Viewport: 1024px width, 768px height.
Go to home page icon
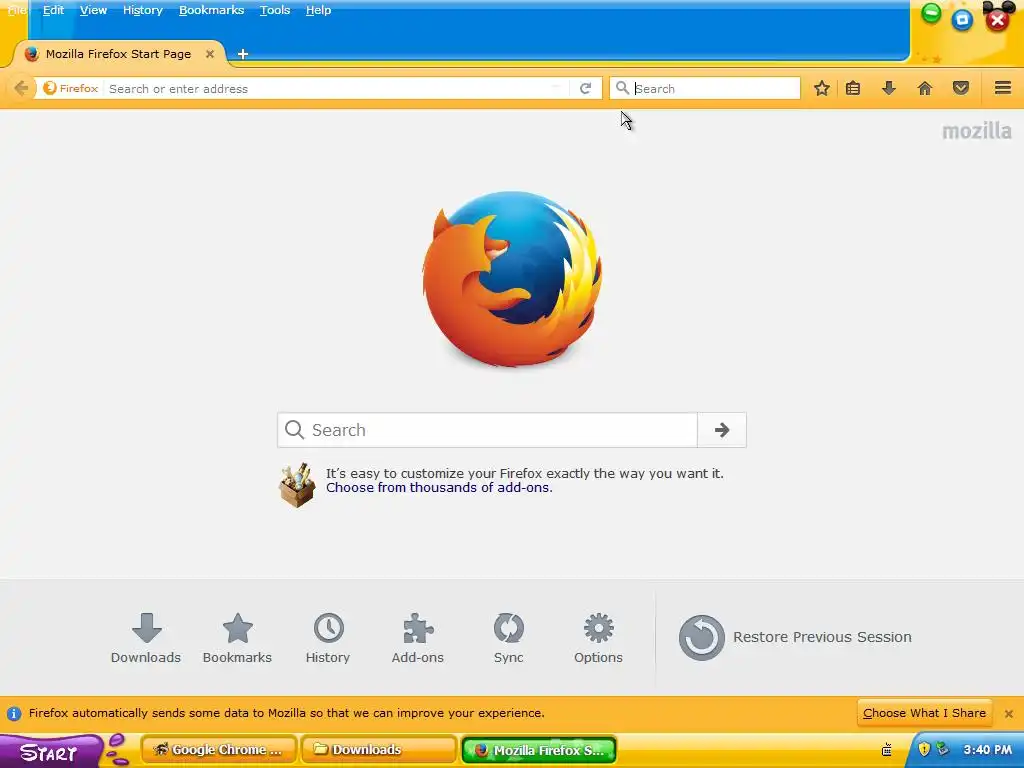coord(925,88)
